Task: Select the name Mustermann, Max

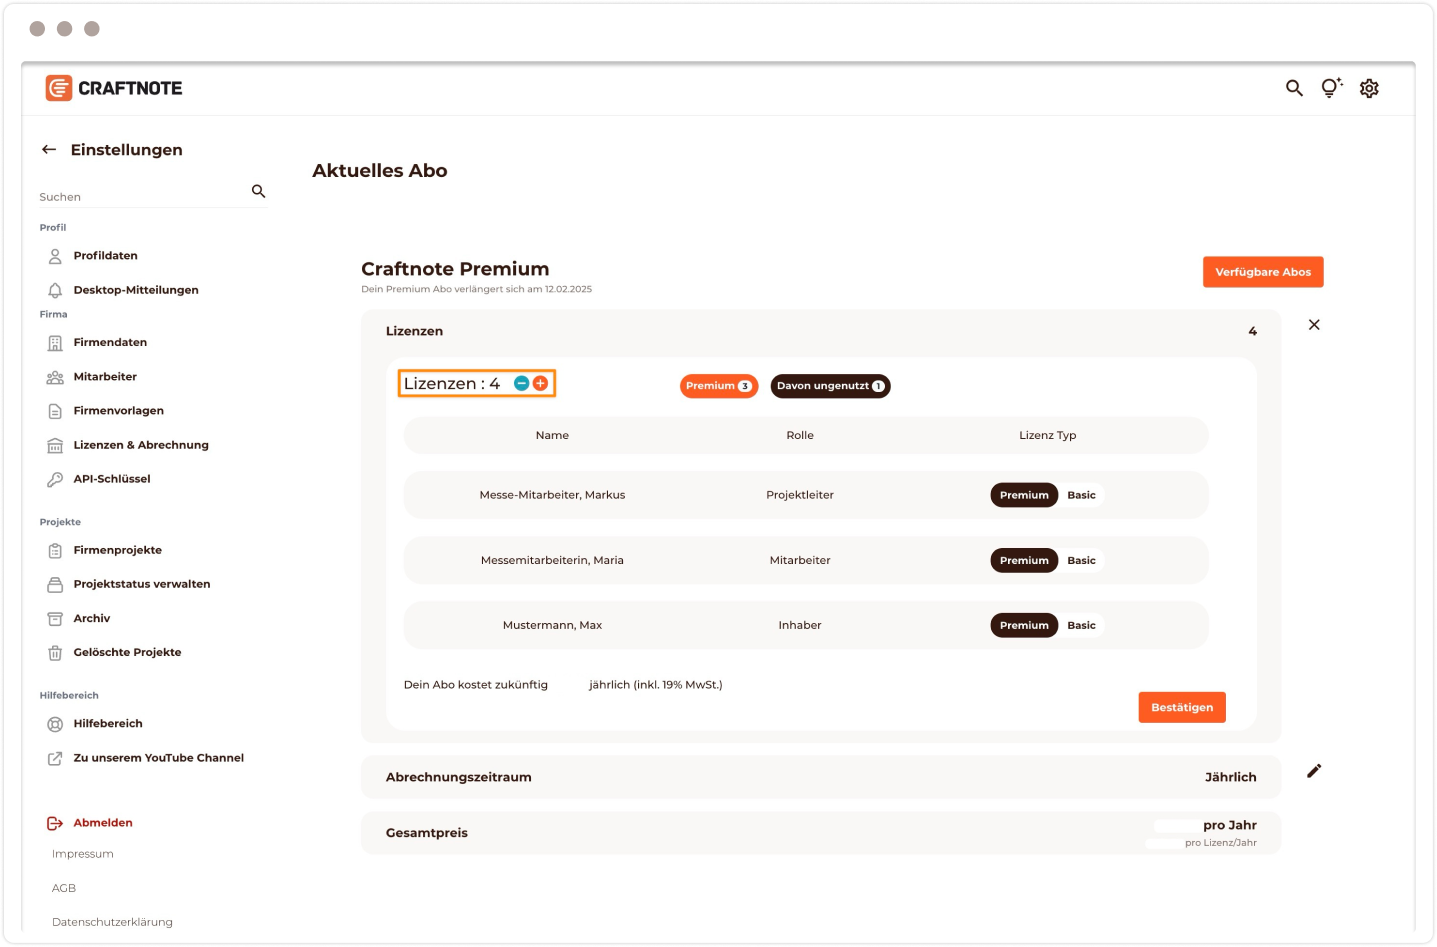Action: [x=552, y=626]
